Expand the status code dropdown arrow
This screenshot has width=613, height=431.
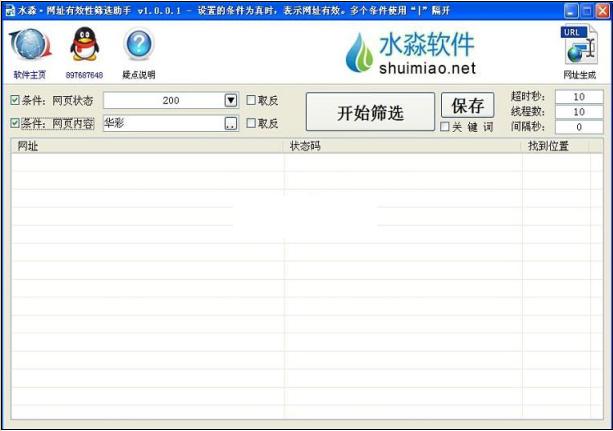(x=231, y=100)
